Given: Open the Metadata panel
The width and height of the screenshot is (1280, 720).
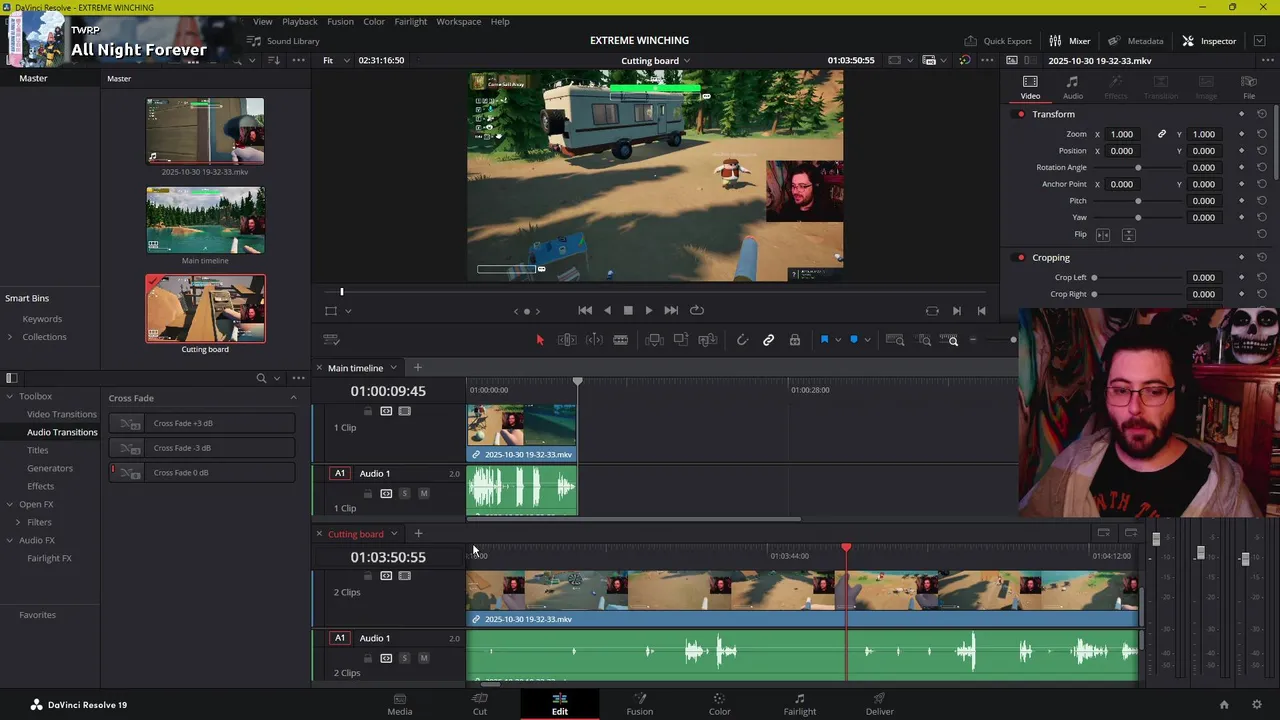Looking at the screenshot, I should point(1135,41).
